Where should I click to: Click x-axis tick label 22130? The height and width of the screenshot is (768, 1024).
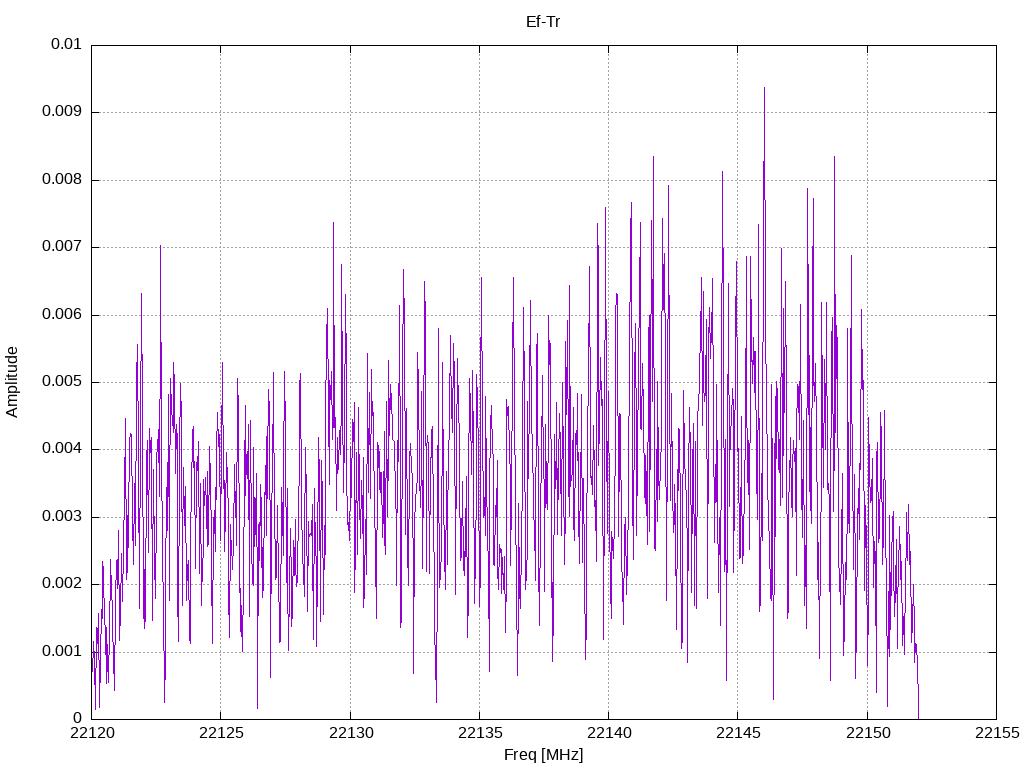(351, 733)
